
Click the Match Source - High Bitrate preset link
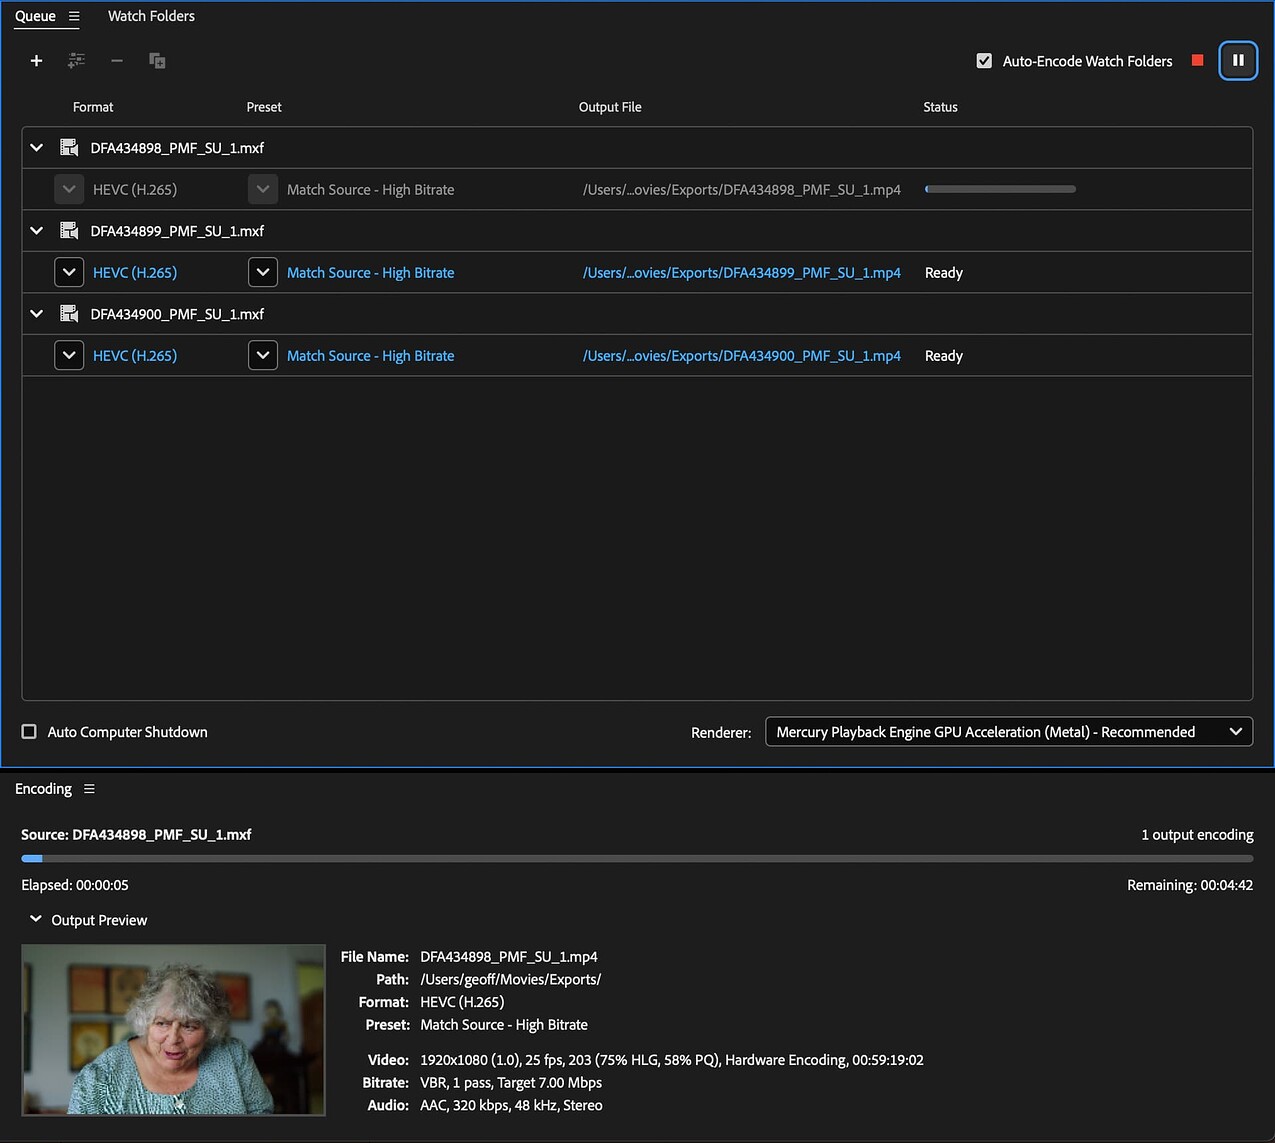click(370, 272)
